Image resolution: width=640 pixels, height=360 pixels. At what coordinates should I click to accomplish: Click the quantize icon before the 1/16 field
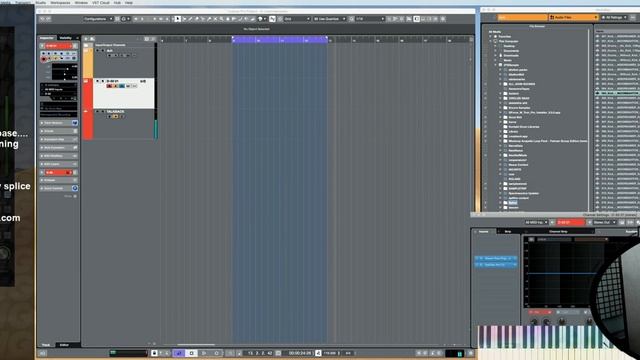(x=351, y=19)
